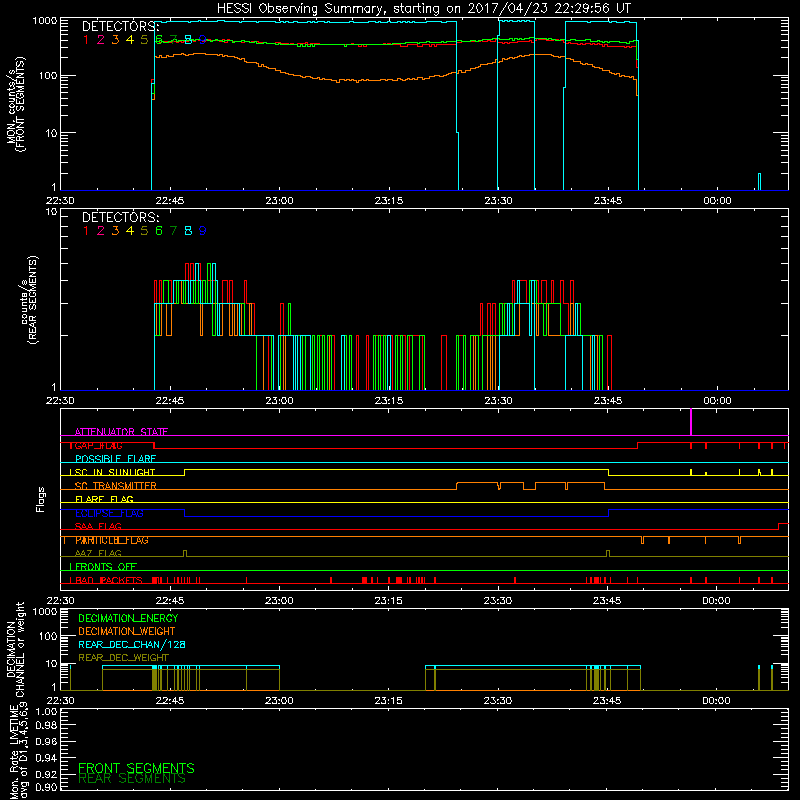Viewport: 800px width, 800px height.
Task: Click the 1000 tick on front segments y-axis
Action: click(45, 21)
